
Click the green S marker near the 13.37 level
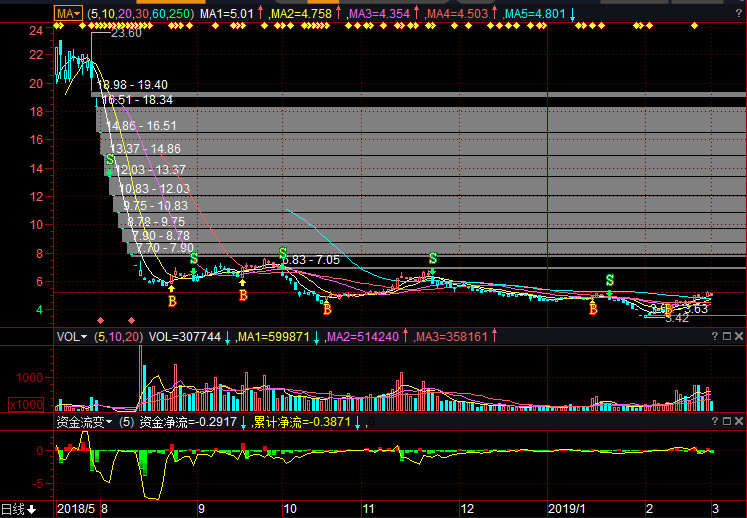coord(110,160)
